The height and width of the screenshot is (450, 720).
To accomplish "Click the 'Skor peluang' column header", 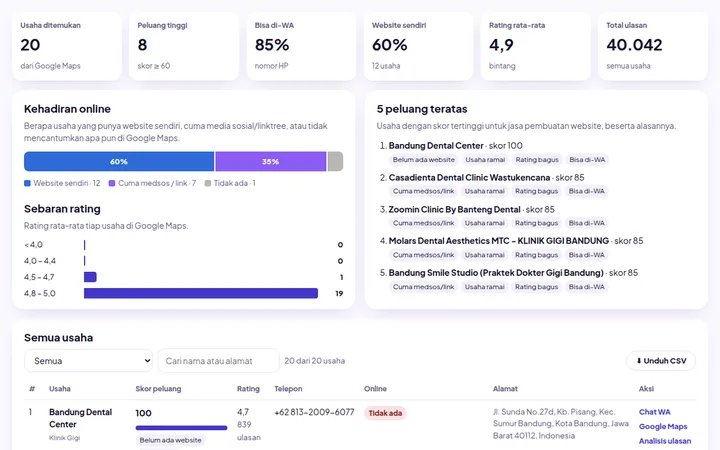I will (x=158, y=389).
